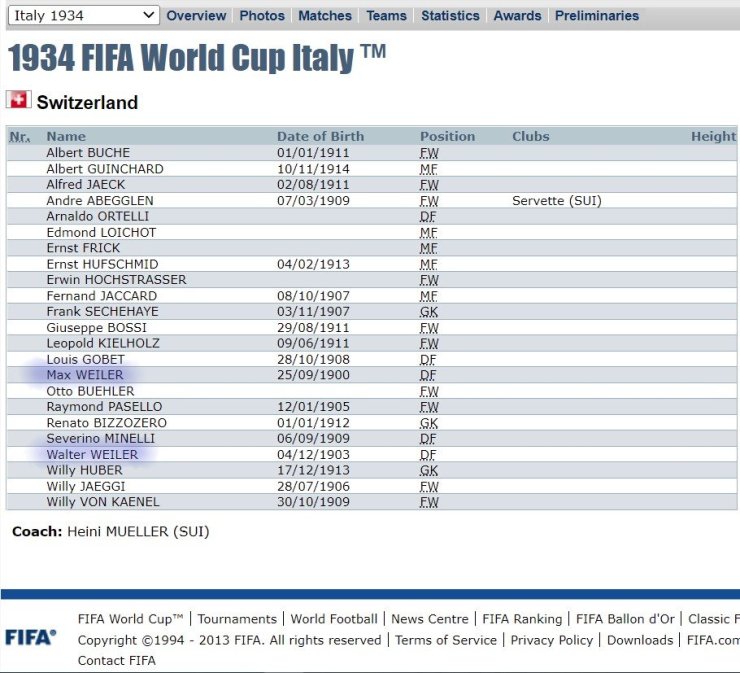The image size is (740, 673).
Task: Open the Awards tab
Action: [x=517, y=16]
